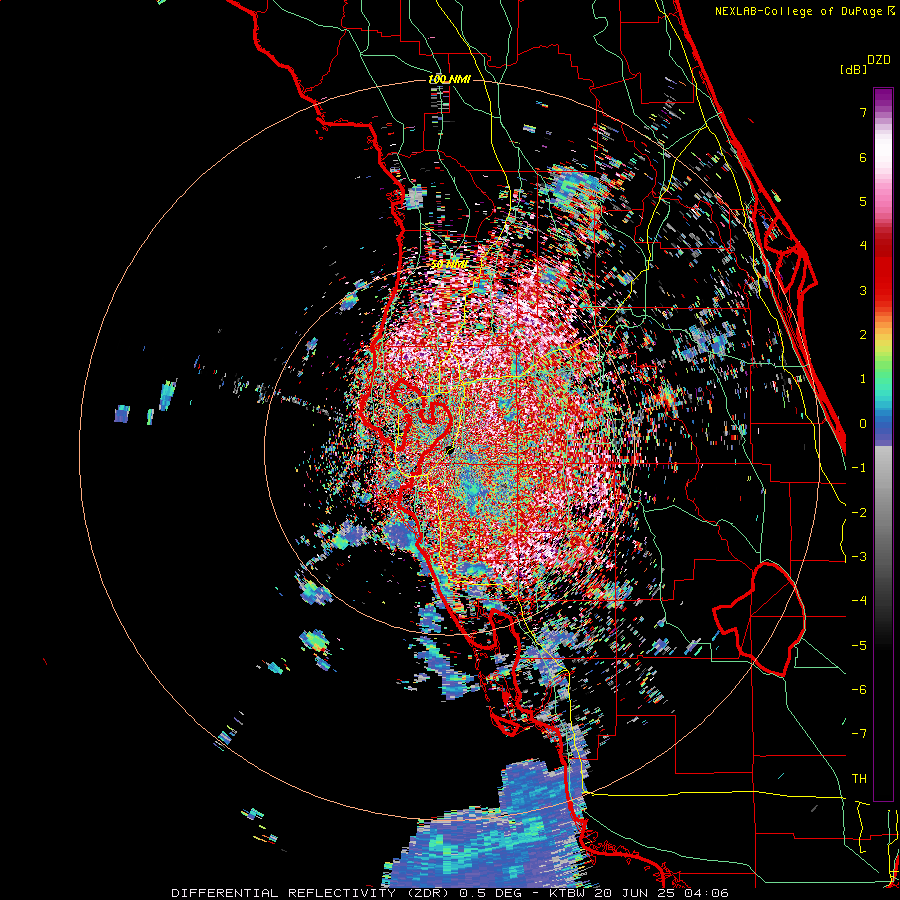Click the ZDR color scale bar

[x=883, y=444]
